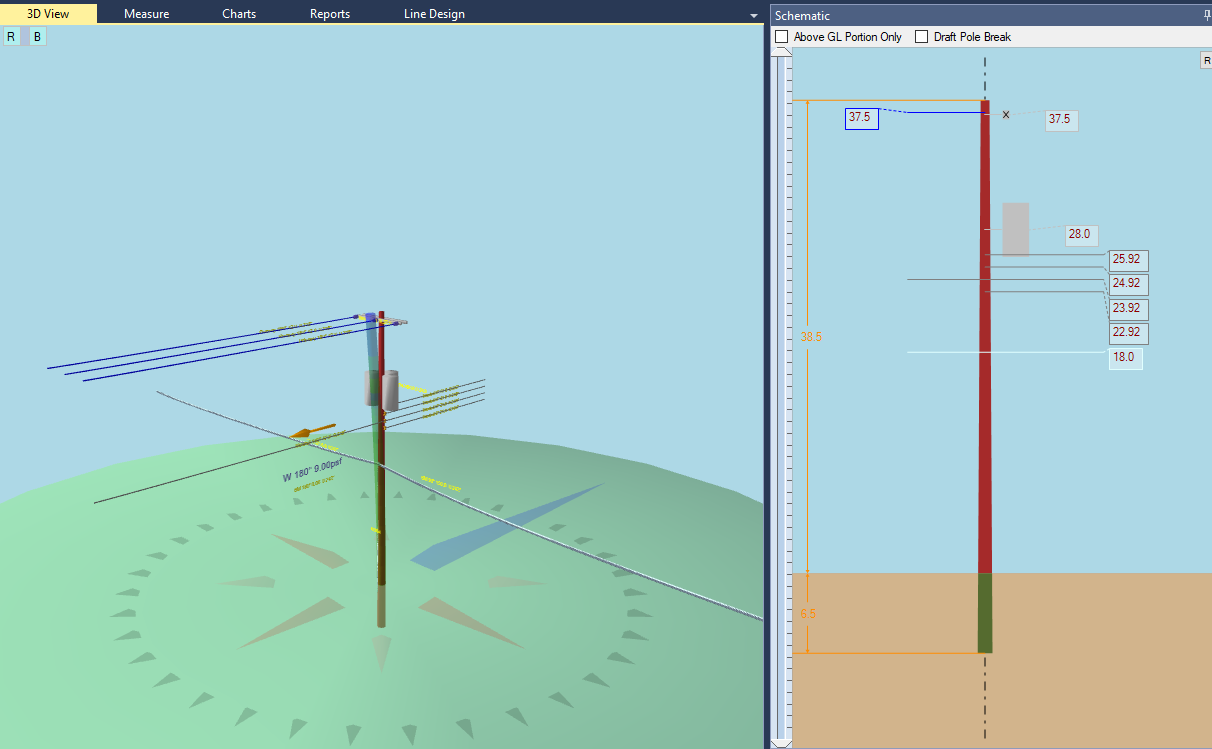The width and height of the screenshot is (1212, 749).
Task: Click the gray transformer block in schematic
Action: point(1015,229)
